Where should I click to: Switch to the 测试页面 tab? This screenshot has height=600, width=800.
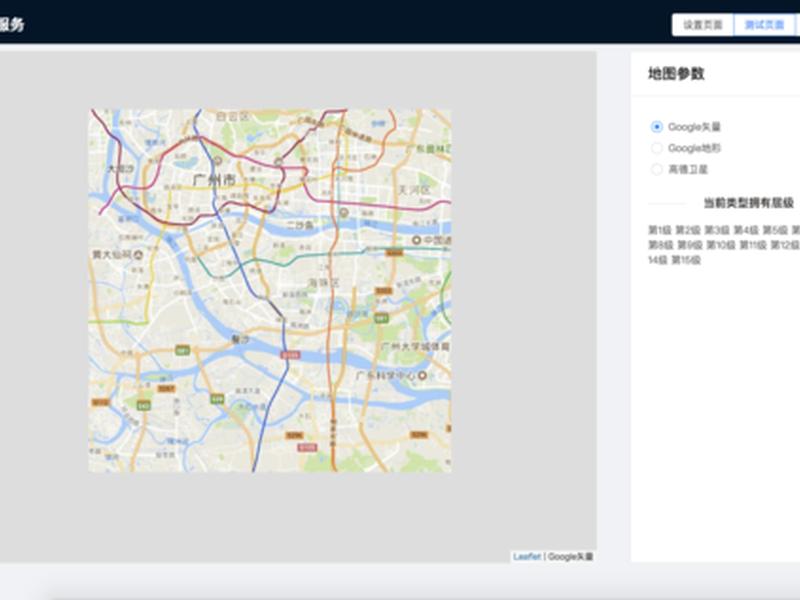tap(764, 25)
